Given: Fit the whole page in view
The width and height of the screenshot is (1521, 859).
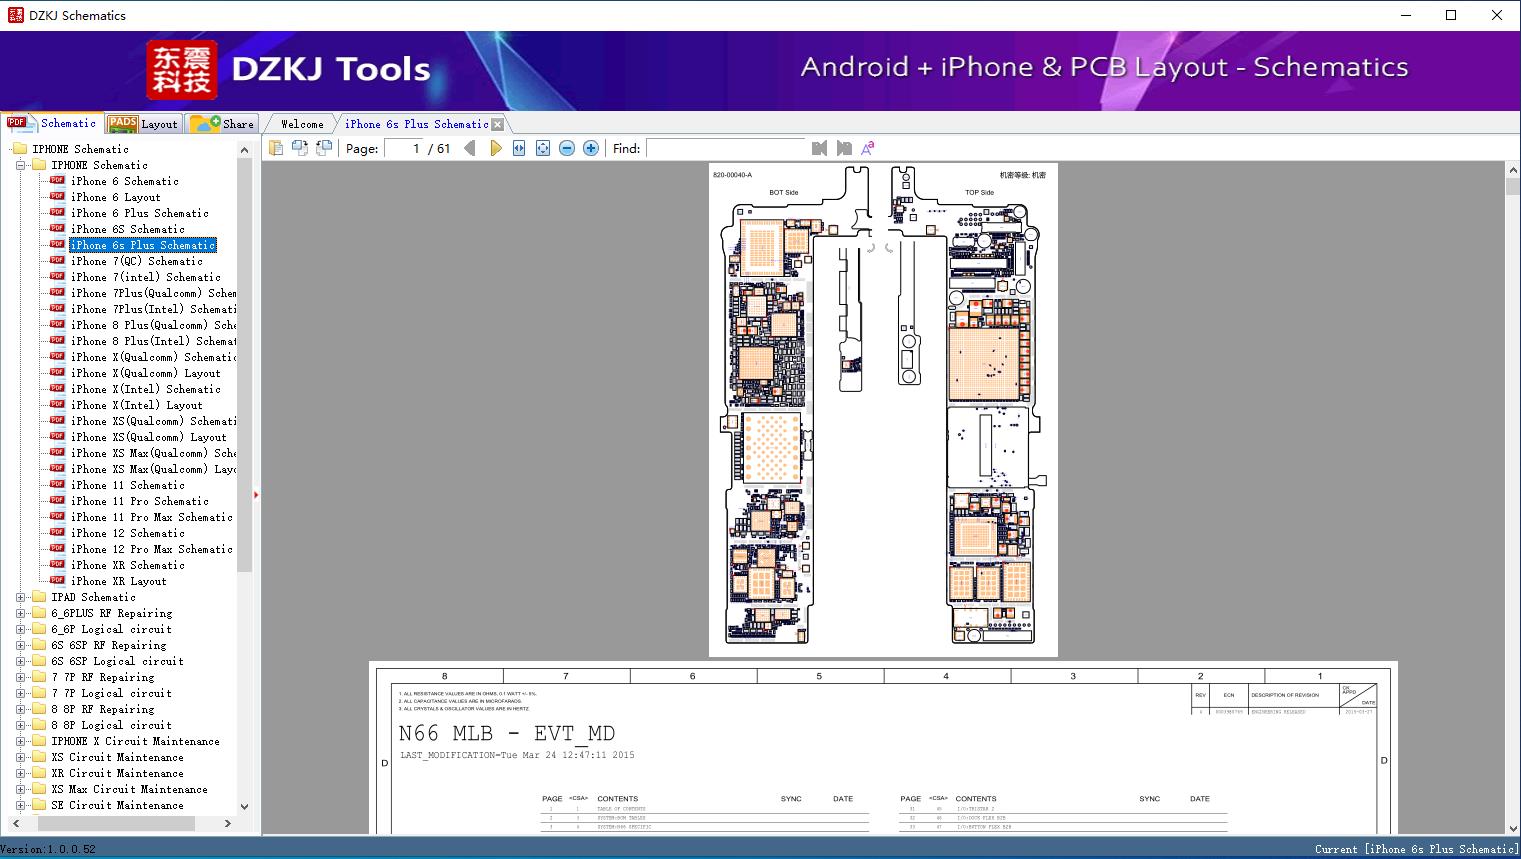Looking at the screenshot, I should tap(543, 148).
